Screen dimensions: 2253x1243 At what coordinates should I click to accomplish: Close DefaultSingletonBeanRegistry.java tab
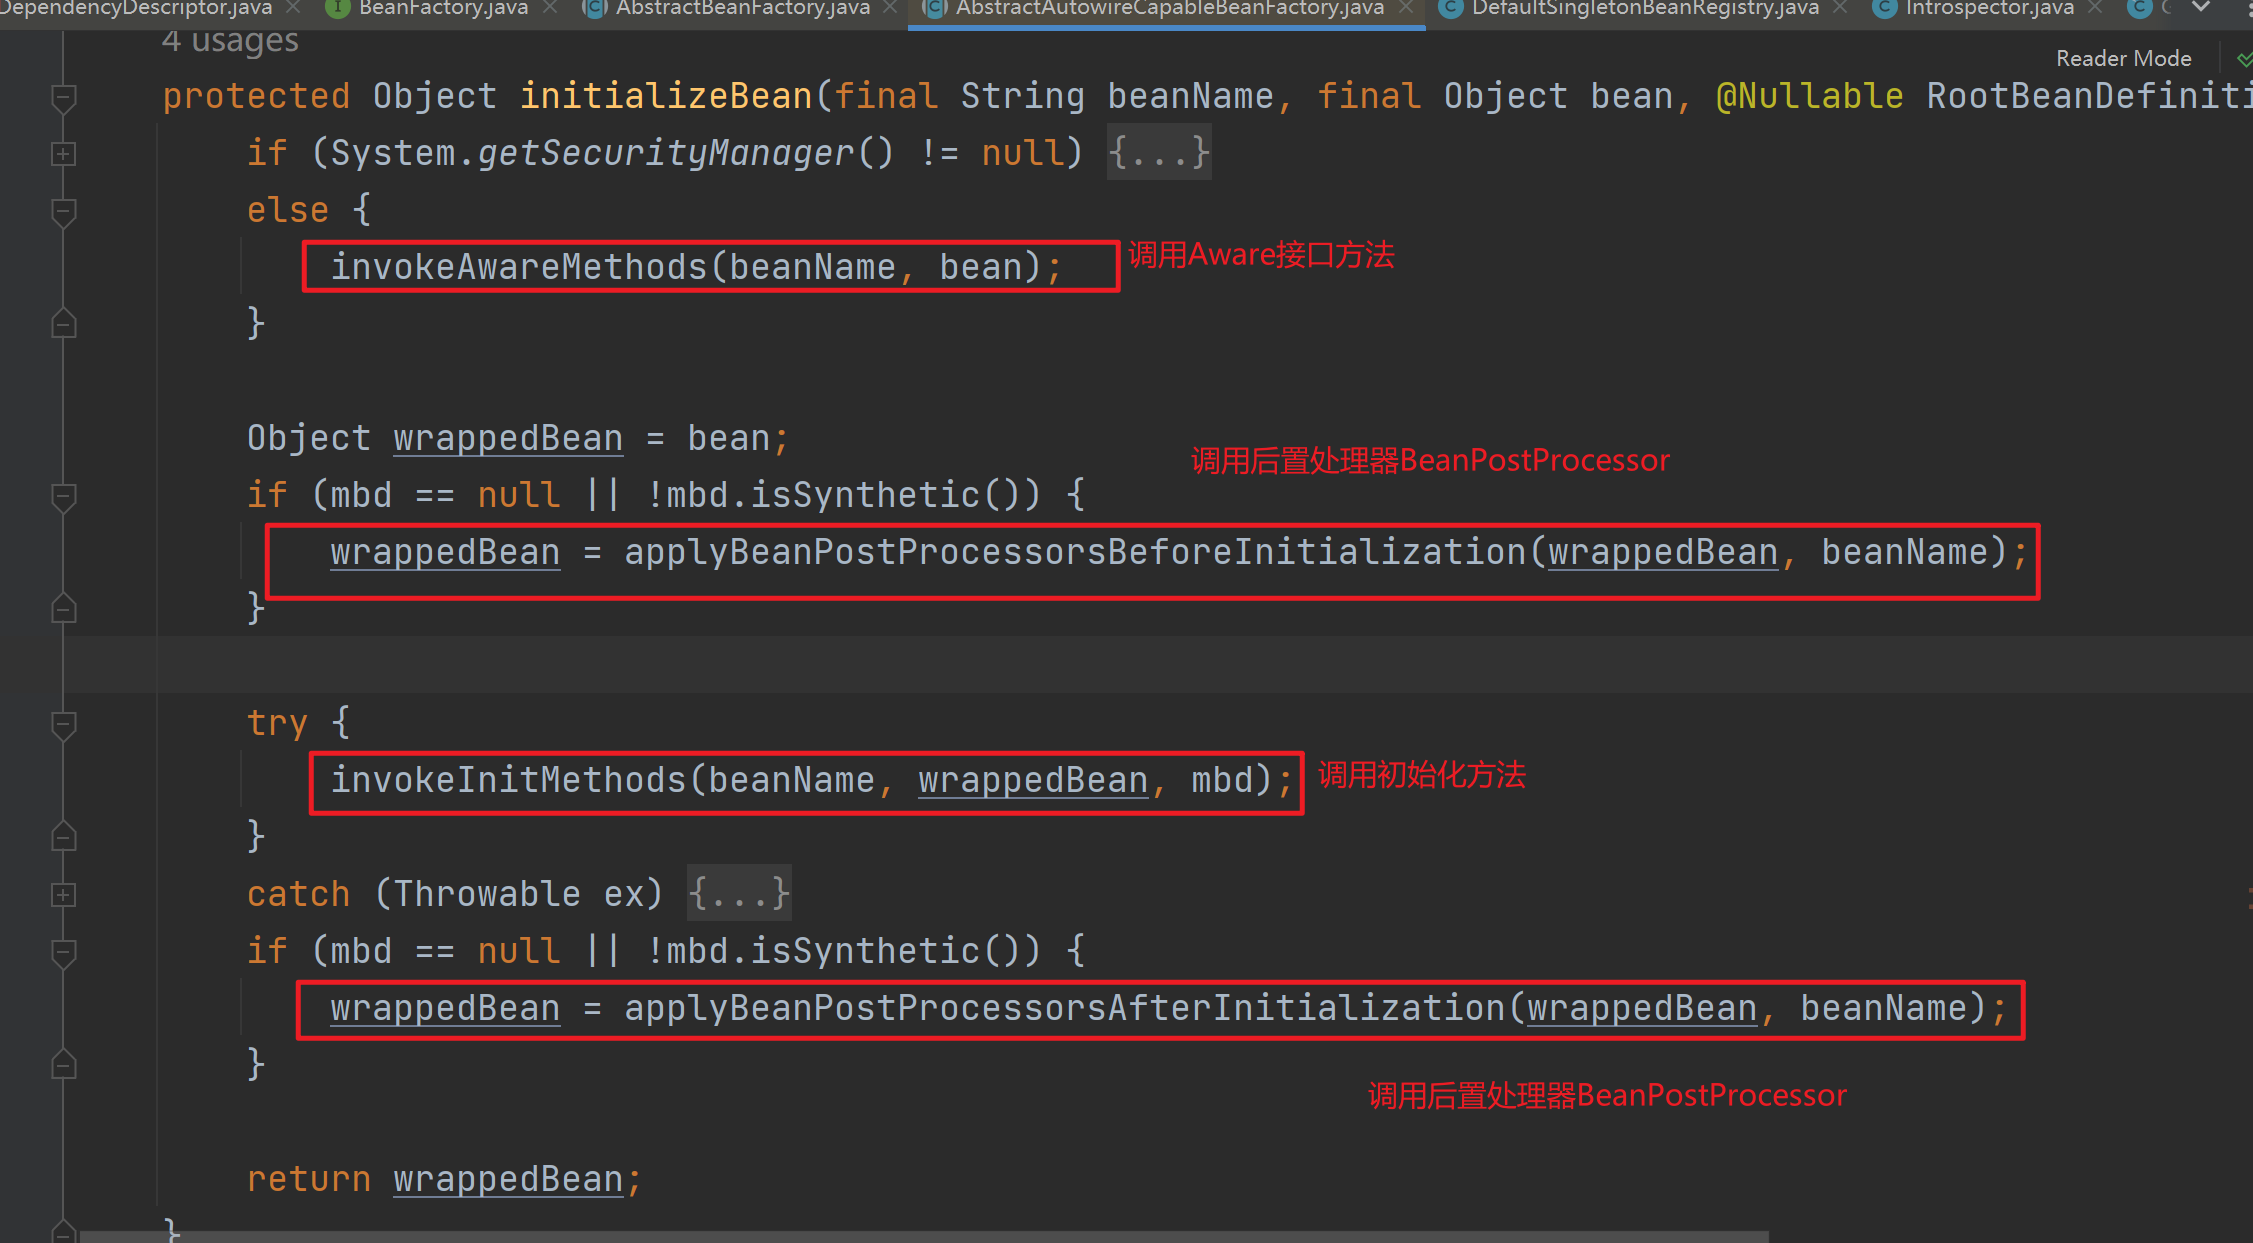(x=1840, y=8)
